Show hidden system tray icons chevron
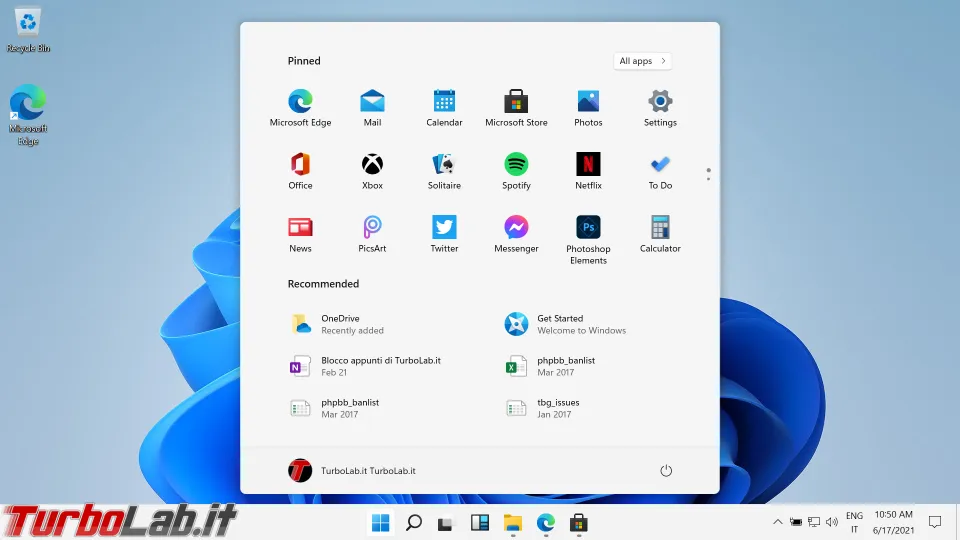The height and width of the screenshot is (540, 960). tap(777, 522)
